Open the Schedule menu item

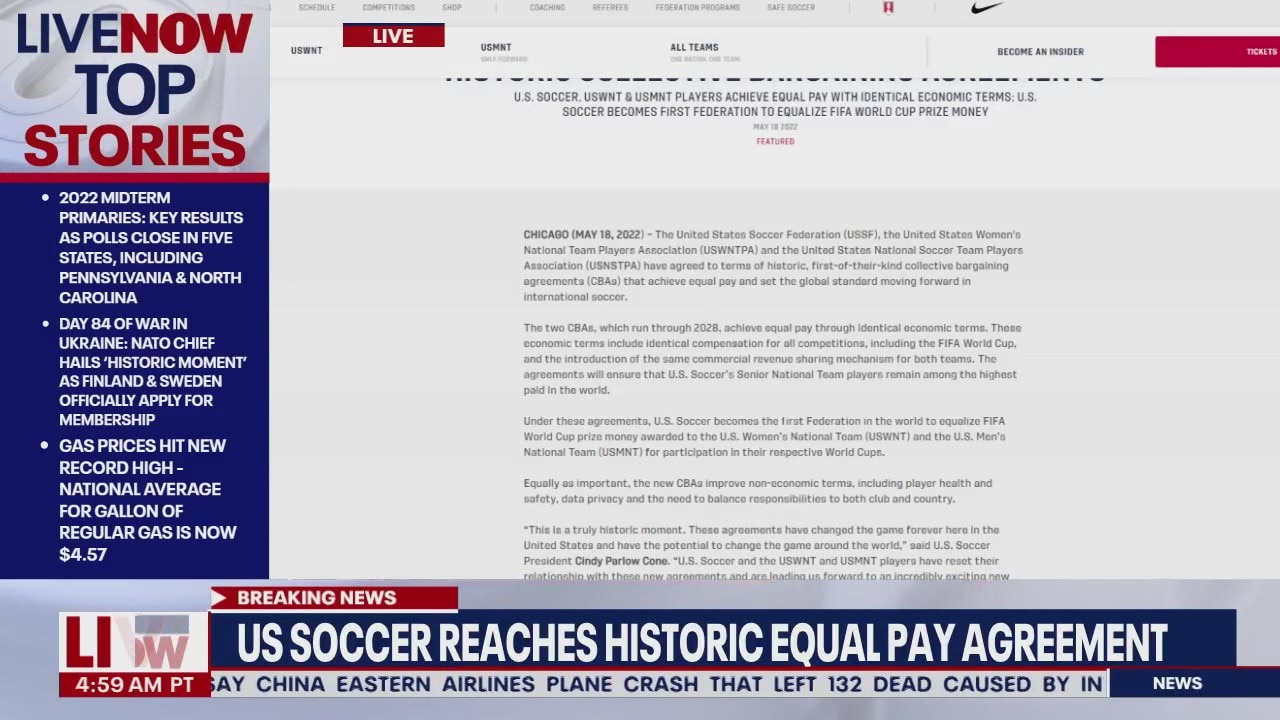[317, 8]
